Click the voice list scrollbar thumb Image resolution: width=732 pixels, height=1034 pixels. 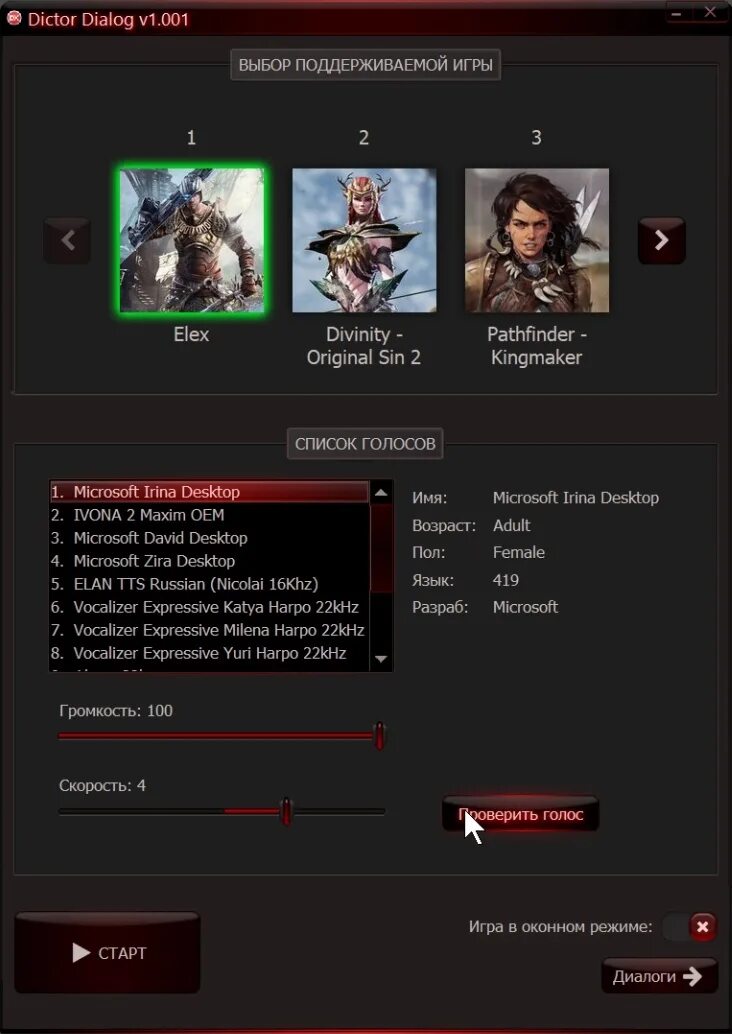point(381,547)
